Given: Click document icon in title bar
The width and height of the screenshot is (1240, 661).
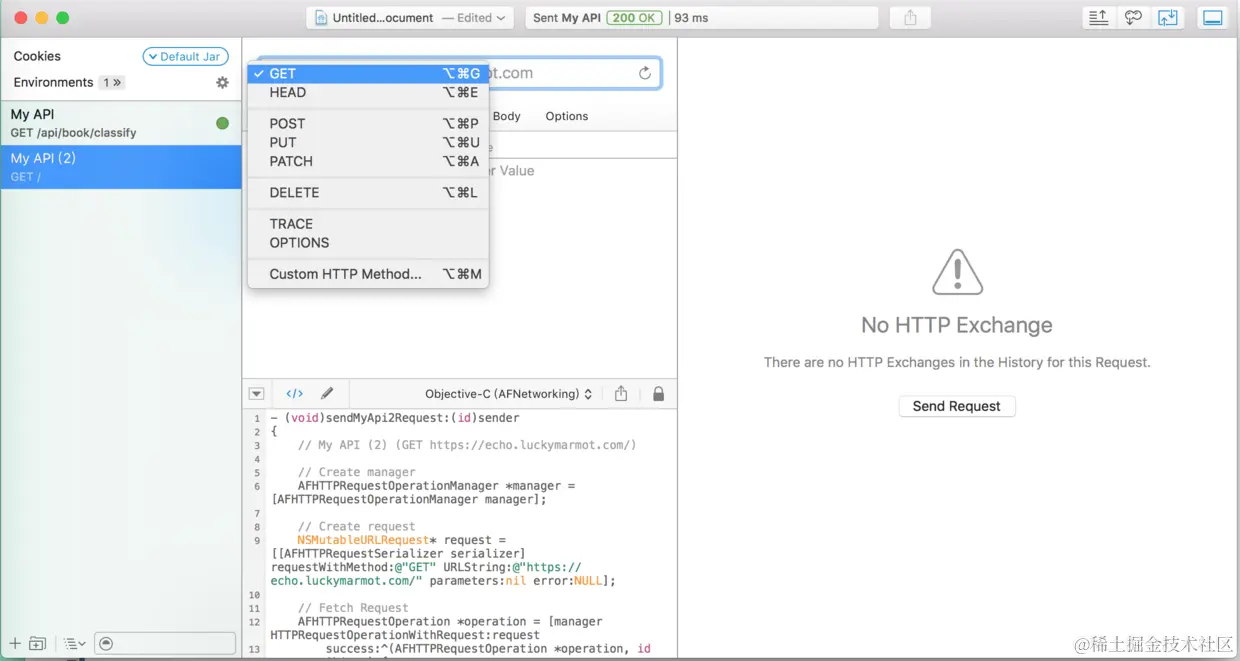Looking at the screenshot, I should (x=321, y=18).
